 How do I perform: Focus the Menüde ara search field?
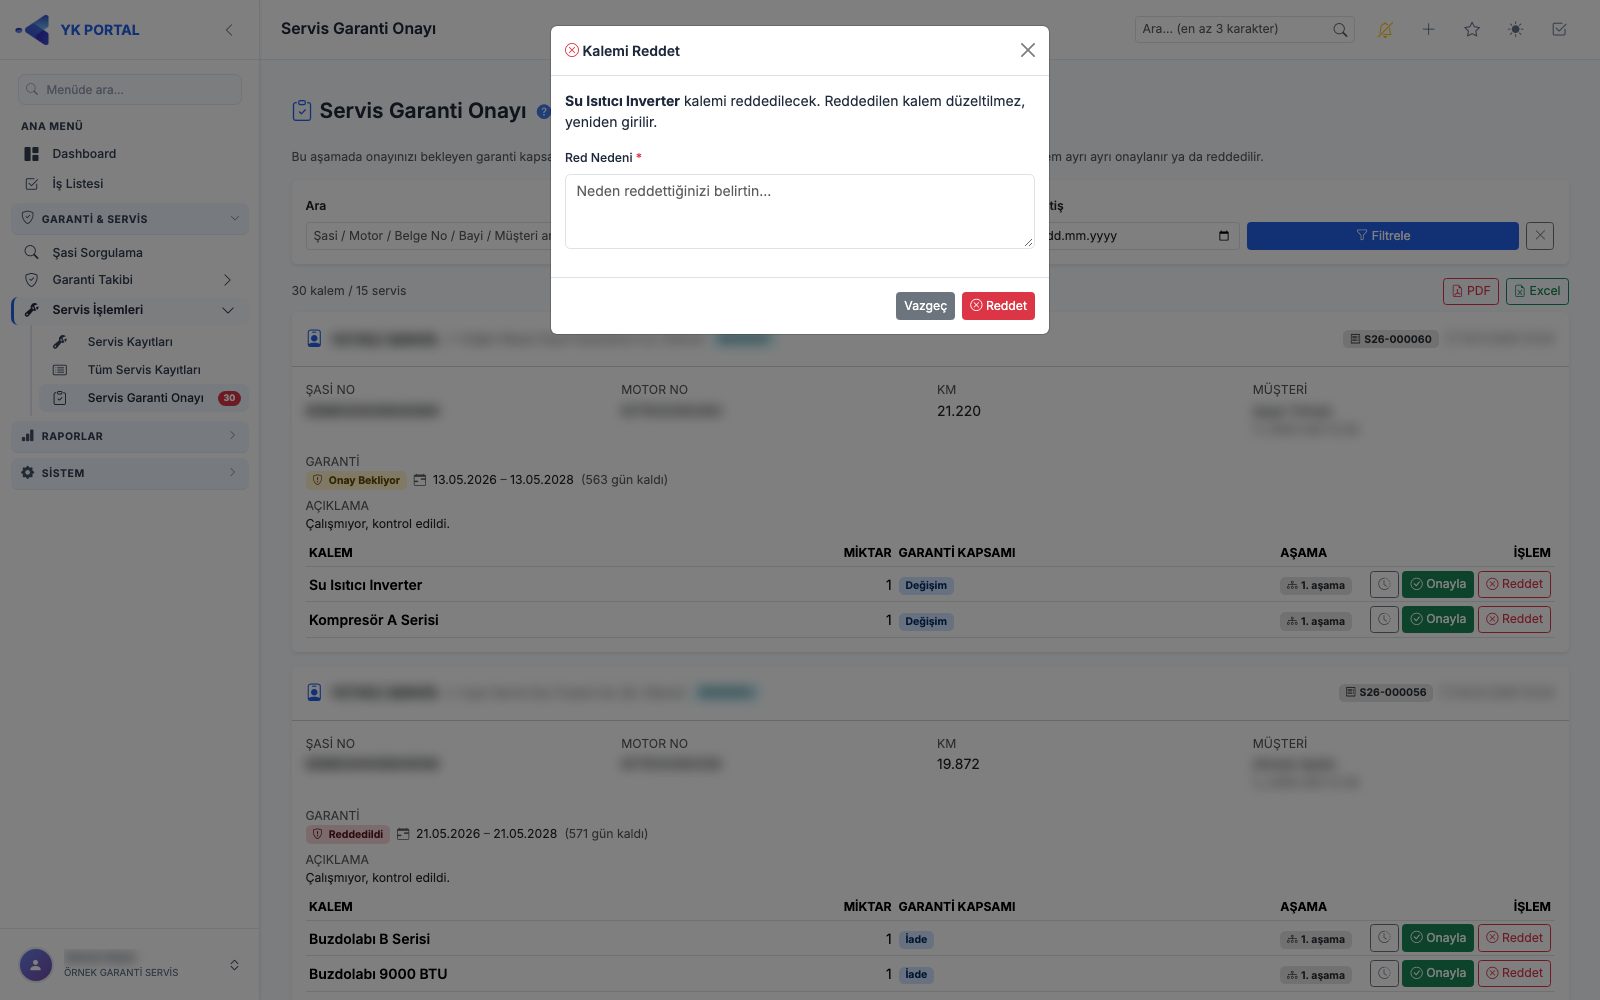tap(130, 89)
